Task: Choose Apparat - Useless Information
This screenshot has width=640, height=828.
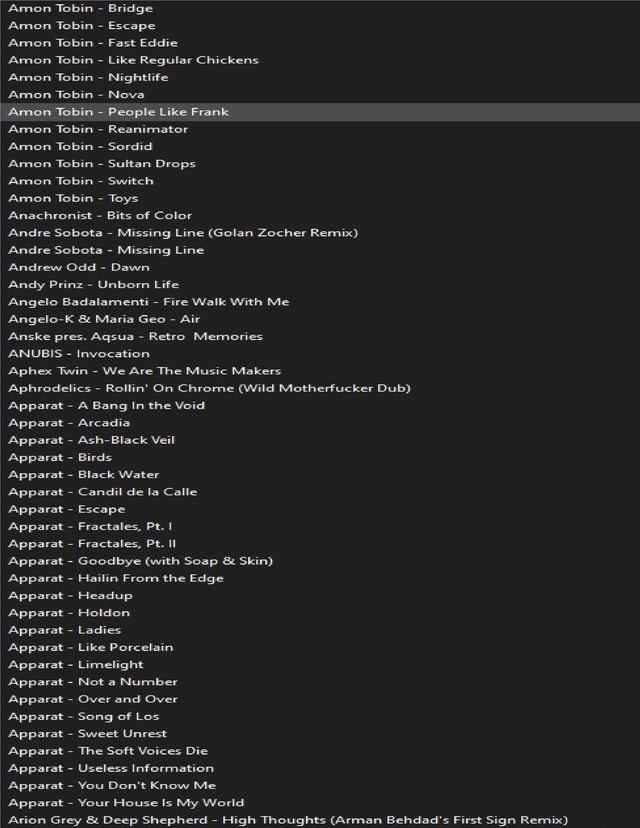Action: tap(111, 769)
